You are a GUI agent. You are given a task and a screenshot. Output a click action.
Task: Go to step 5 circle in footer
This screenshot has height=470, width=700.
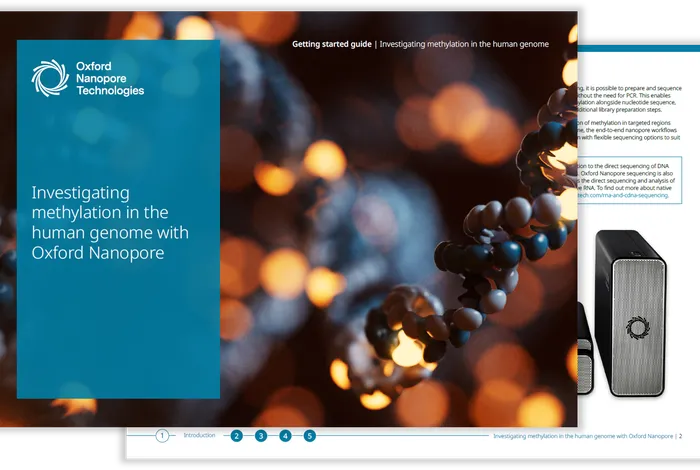(309, 436)
